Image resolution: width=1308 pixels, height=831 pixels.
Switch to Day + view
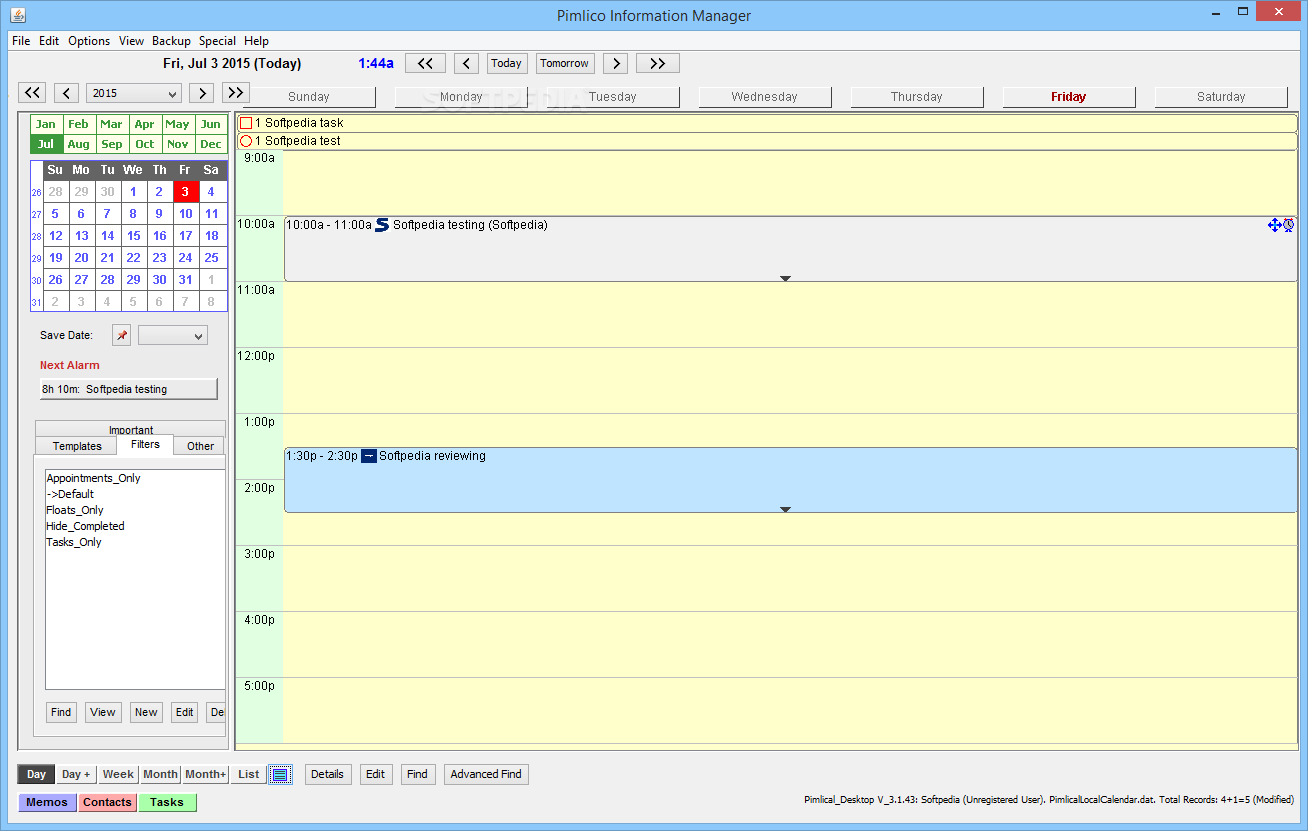pyautogui.click(x=76, y=774)
